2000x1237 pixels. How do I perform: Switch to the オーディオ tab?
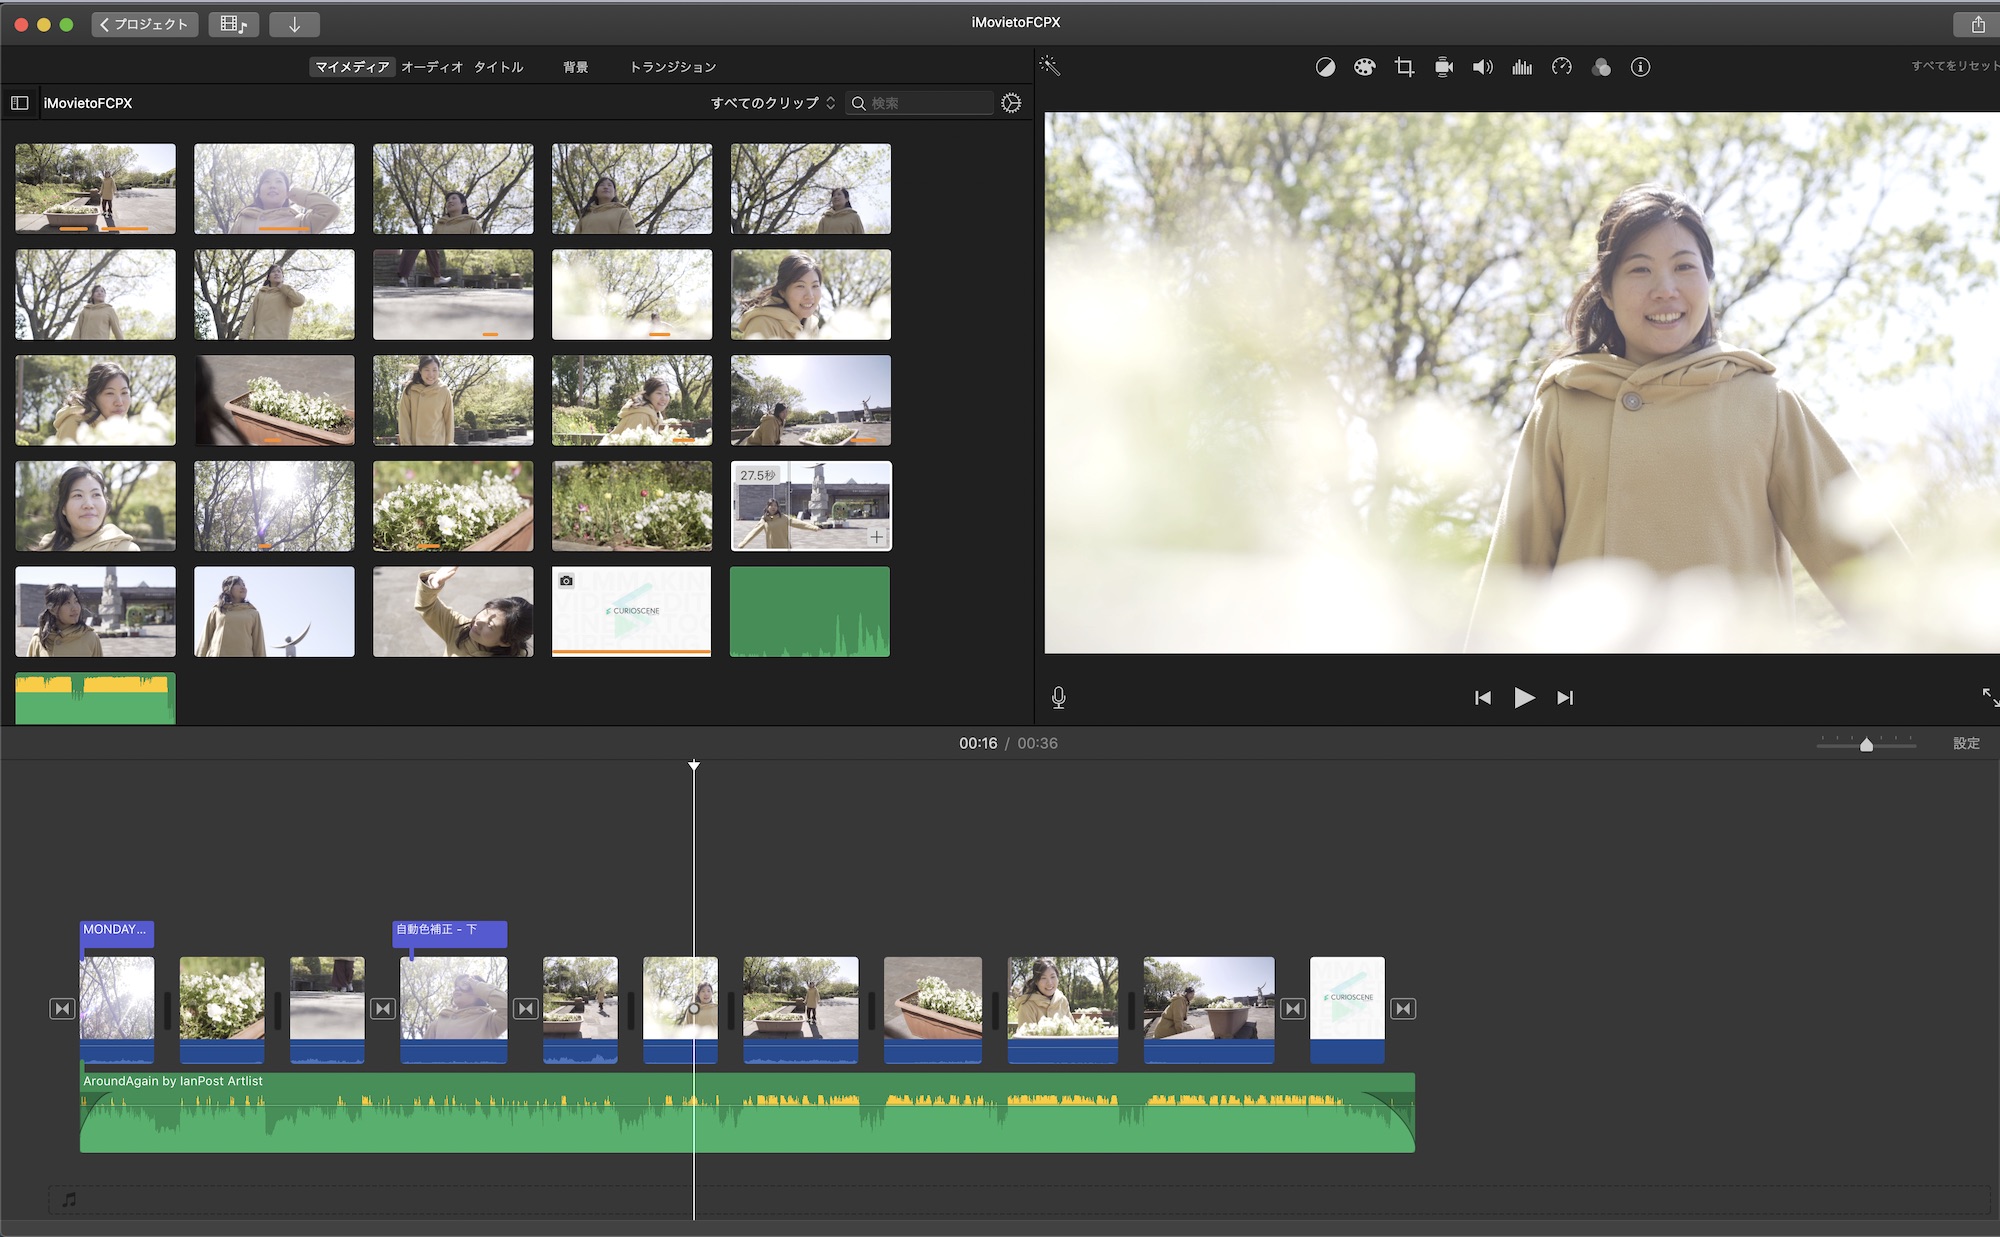pos(432,67)
